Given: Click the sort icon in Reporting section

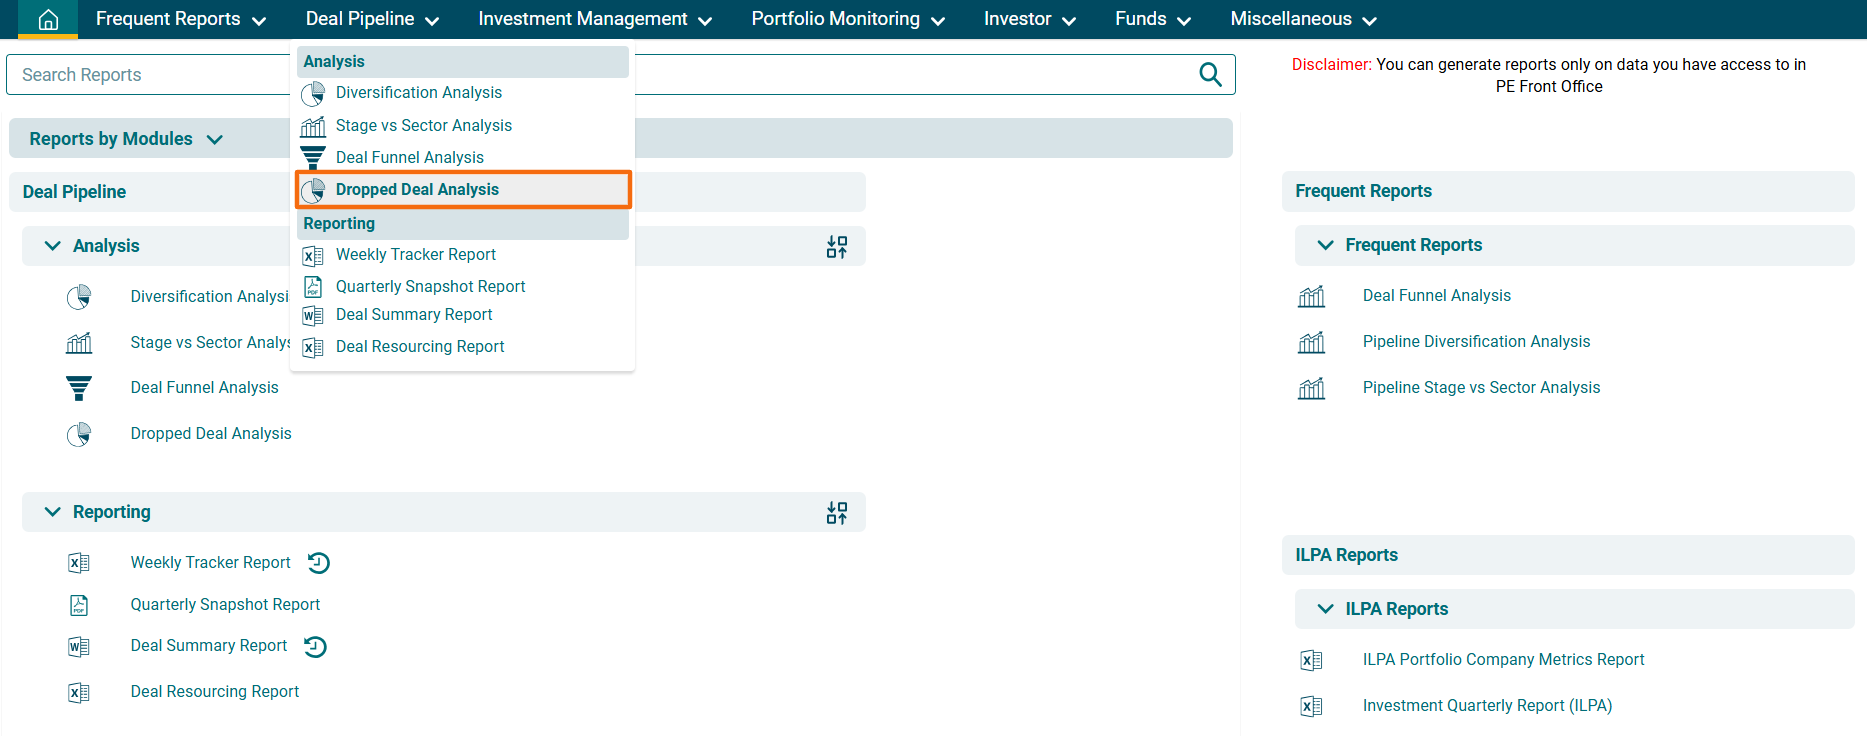Looking at the screenshot, I should [837, 513].
